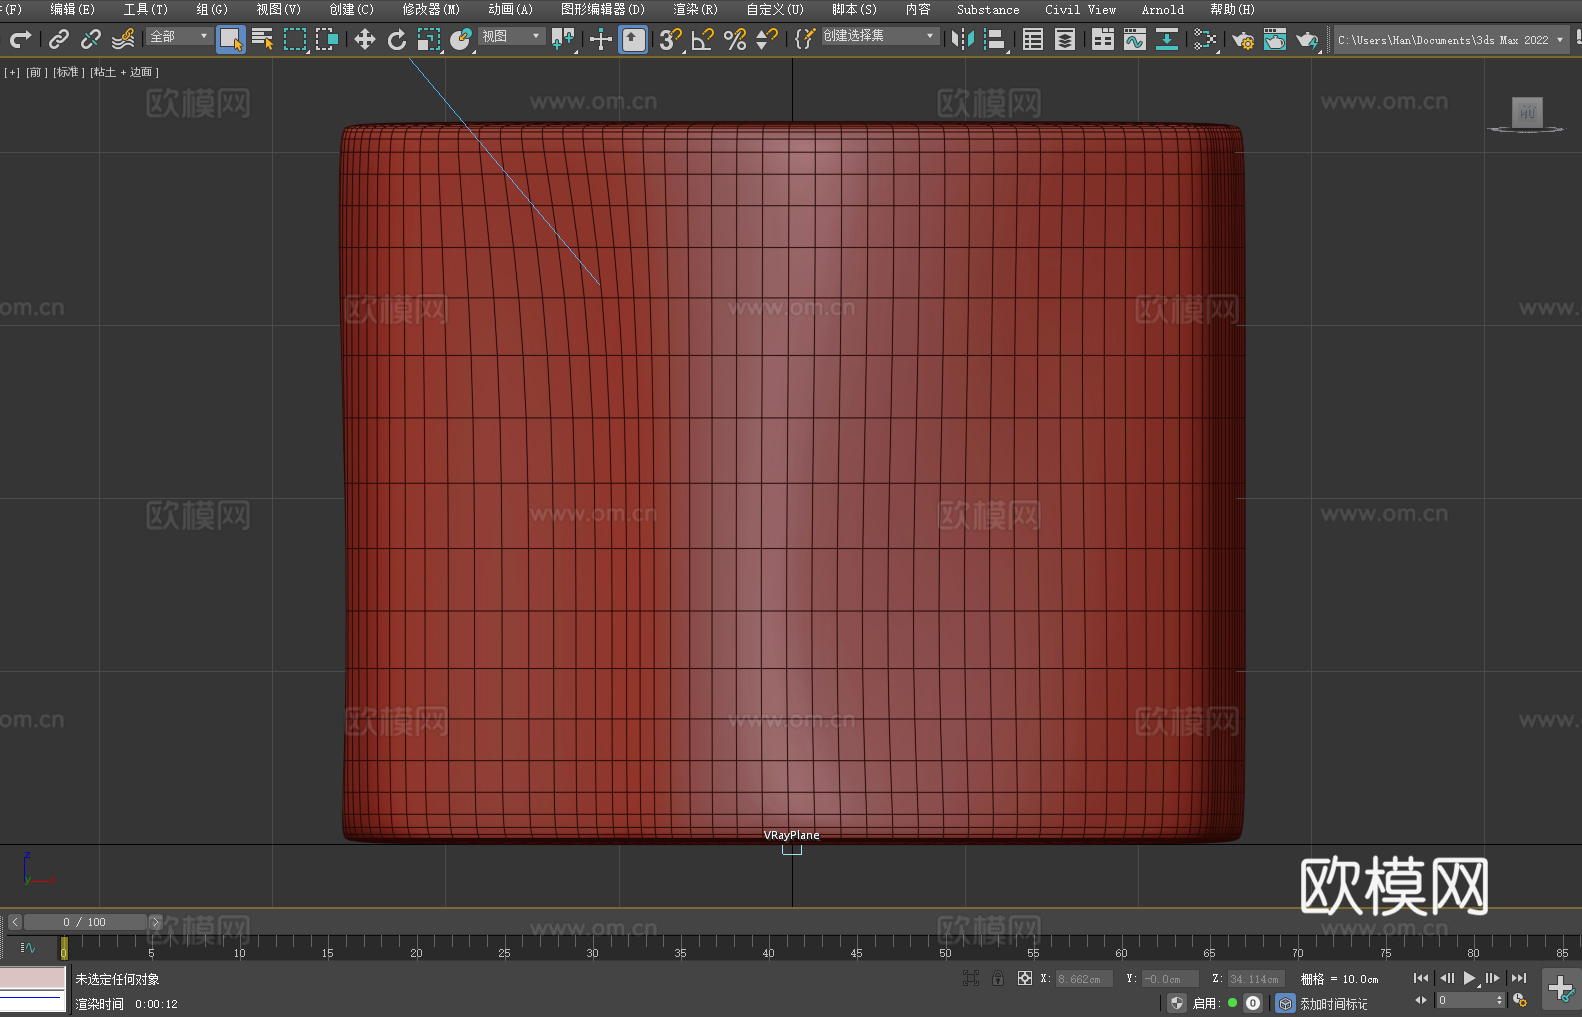This screenshot has height=1017, width=1582.
Task: Toggle the 3D Snaps button
Action: tap(670, 39)
